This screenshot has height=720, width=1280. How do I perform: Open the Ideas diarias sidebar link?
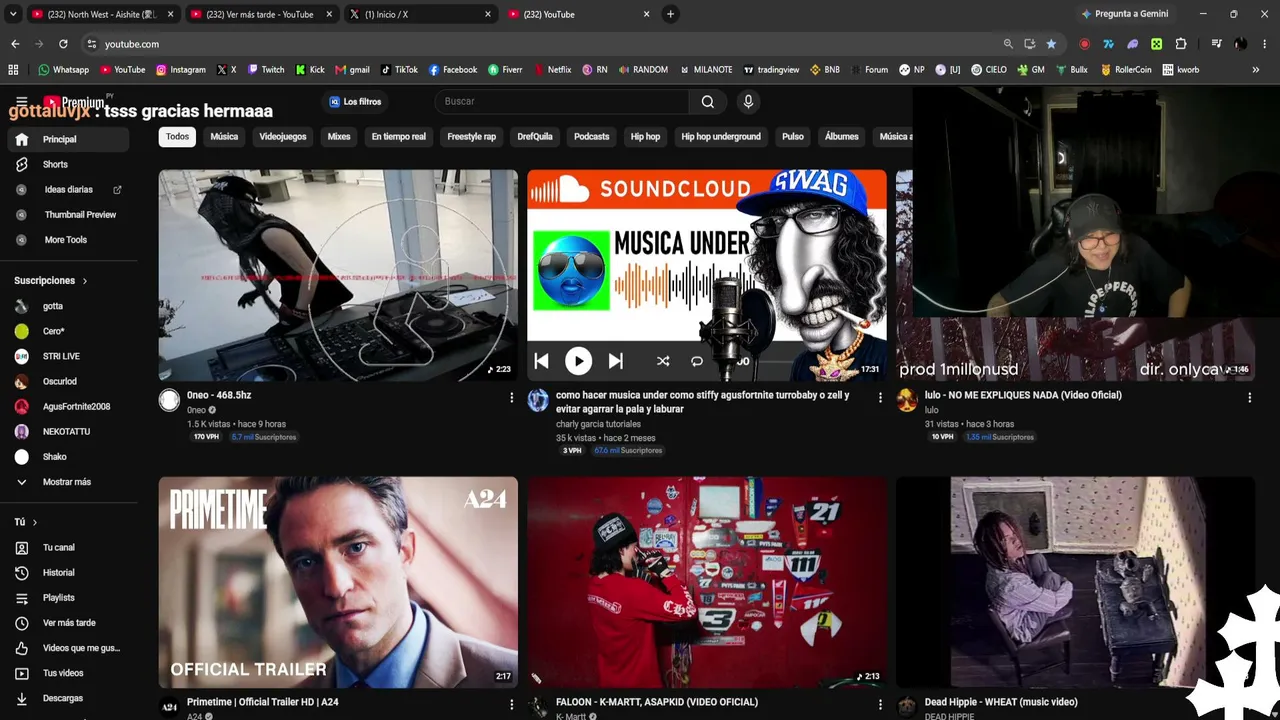[68, 189]
